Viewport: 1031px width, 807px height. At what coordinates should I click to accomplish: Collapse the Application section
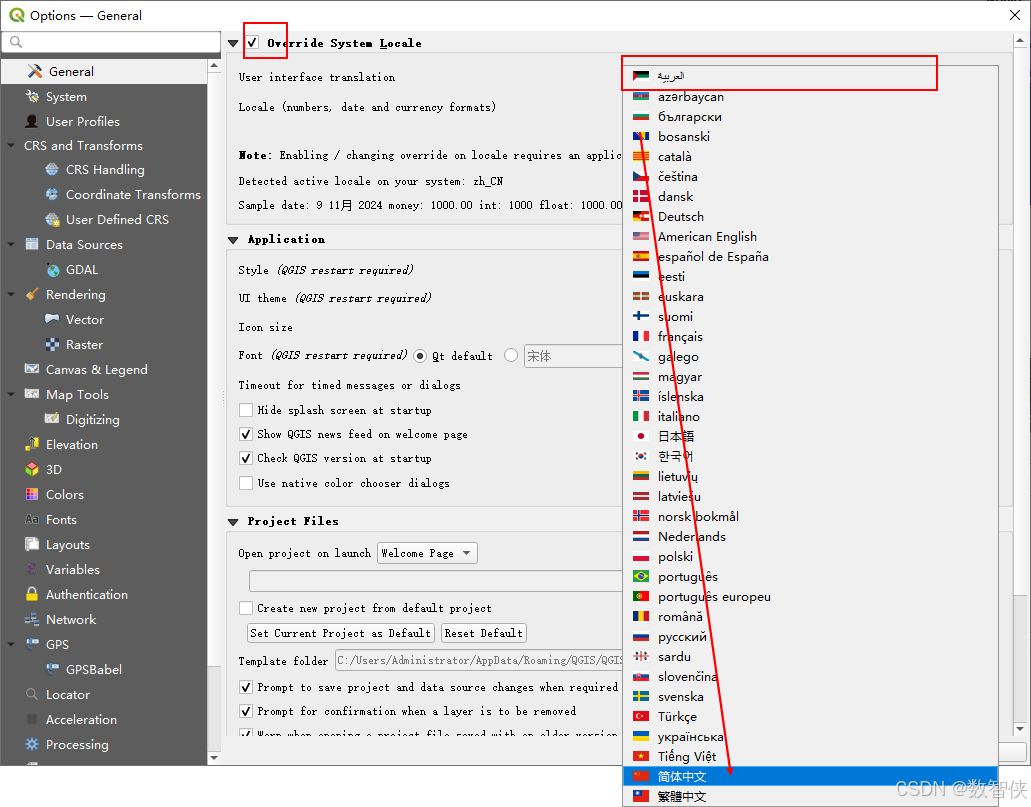(x=233, y=240)
